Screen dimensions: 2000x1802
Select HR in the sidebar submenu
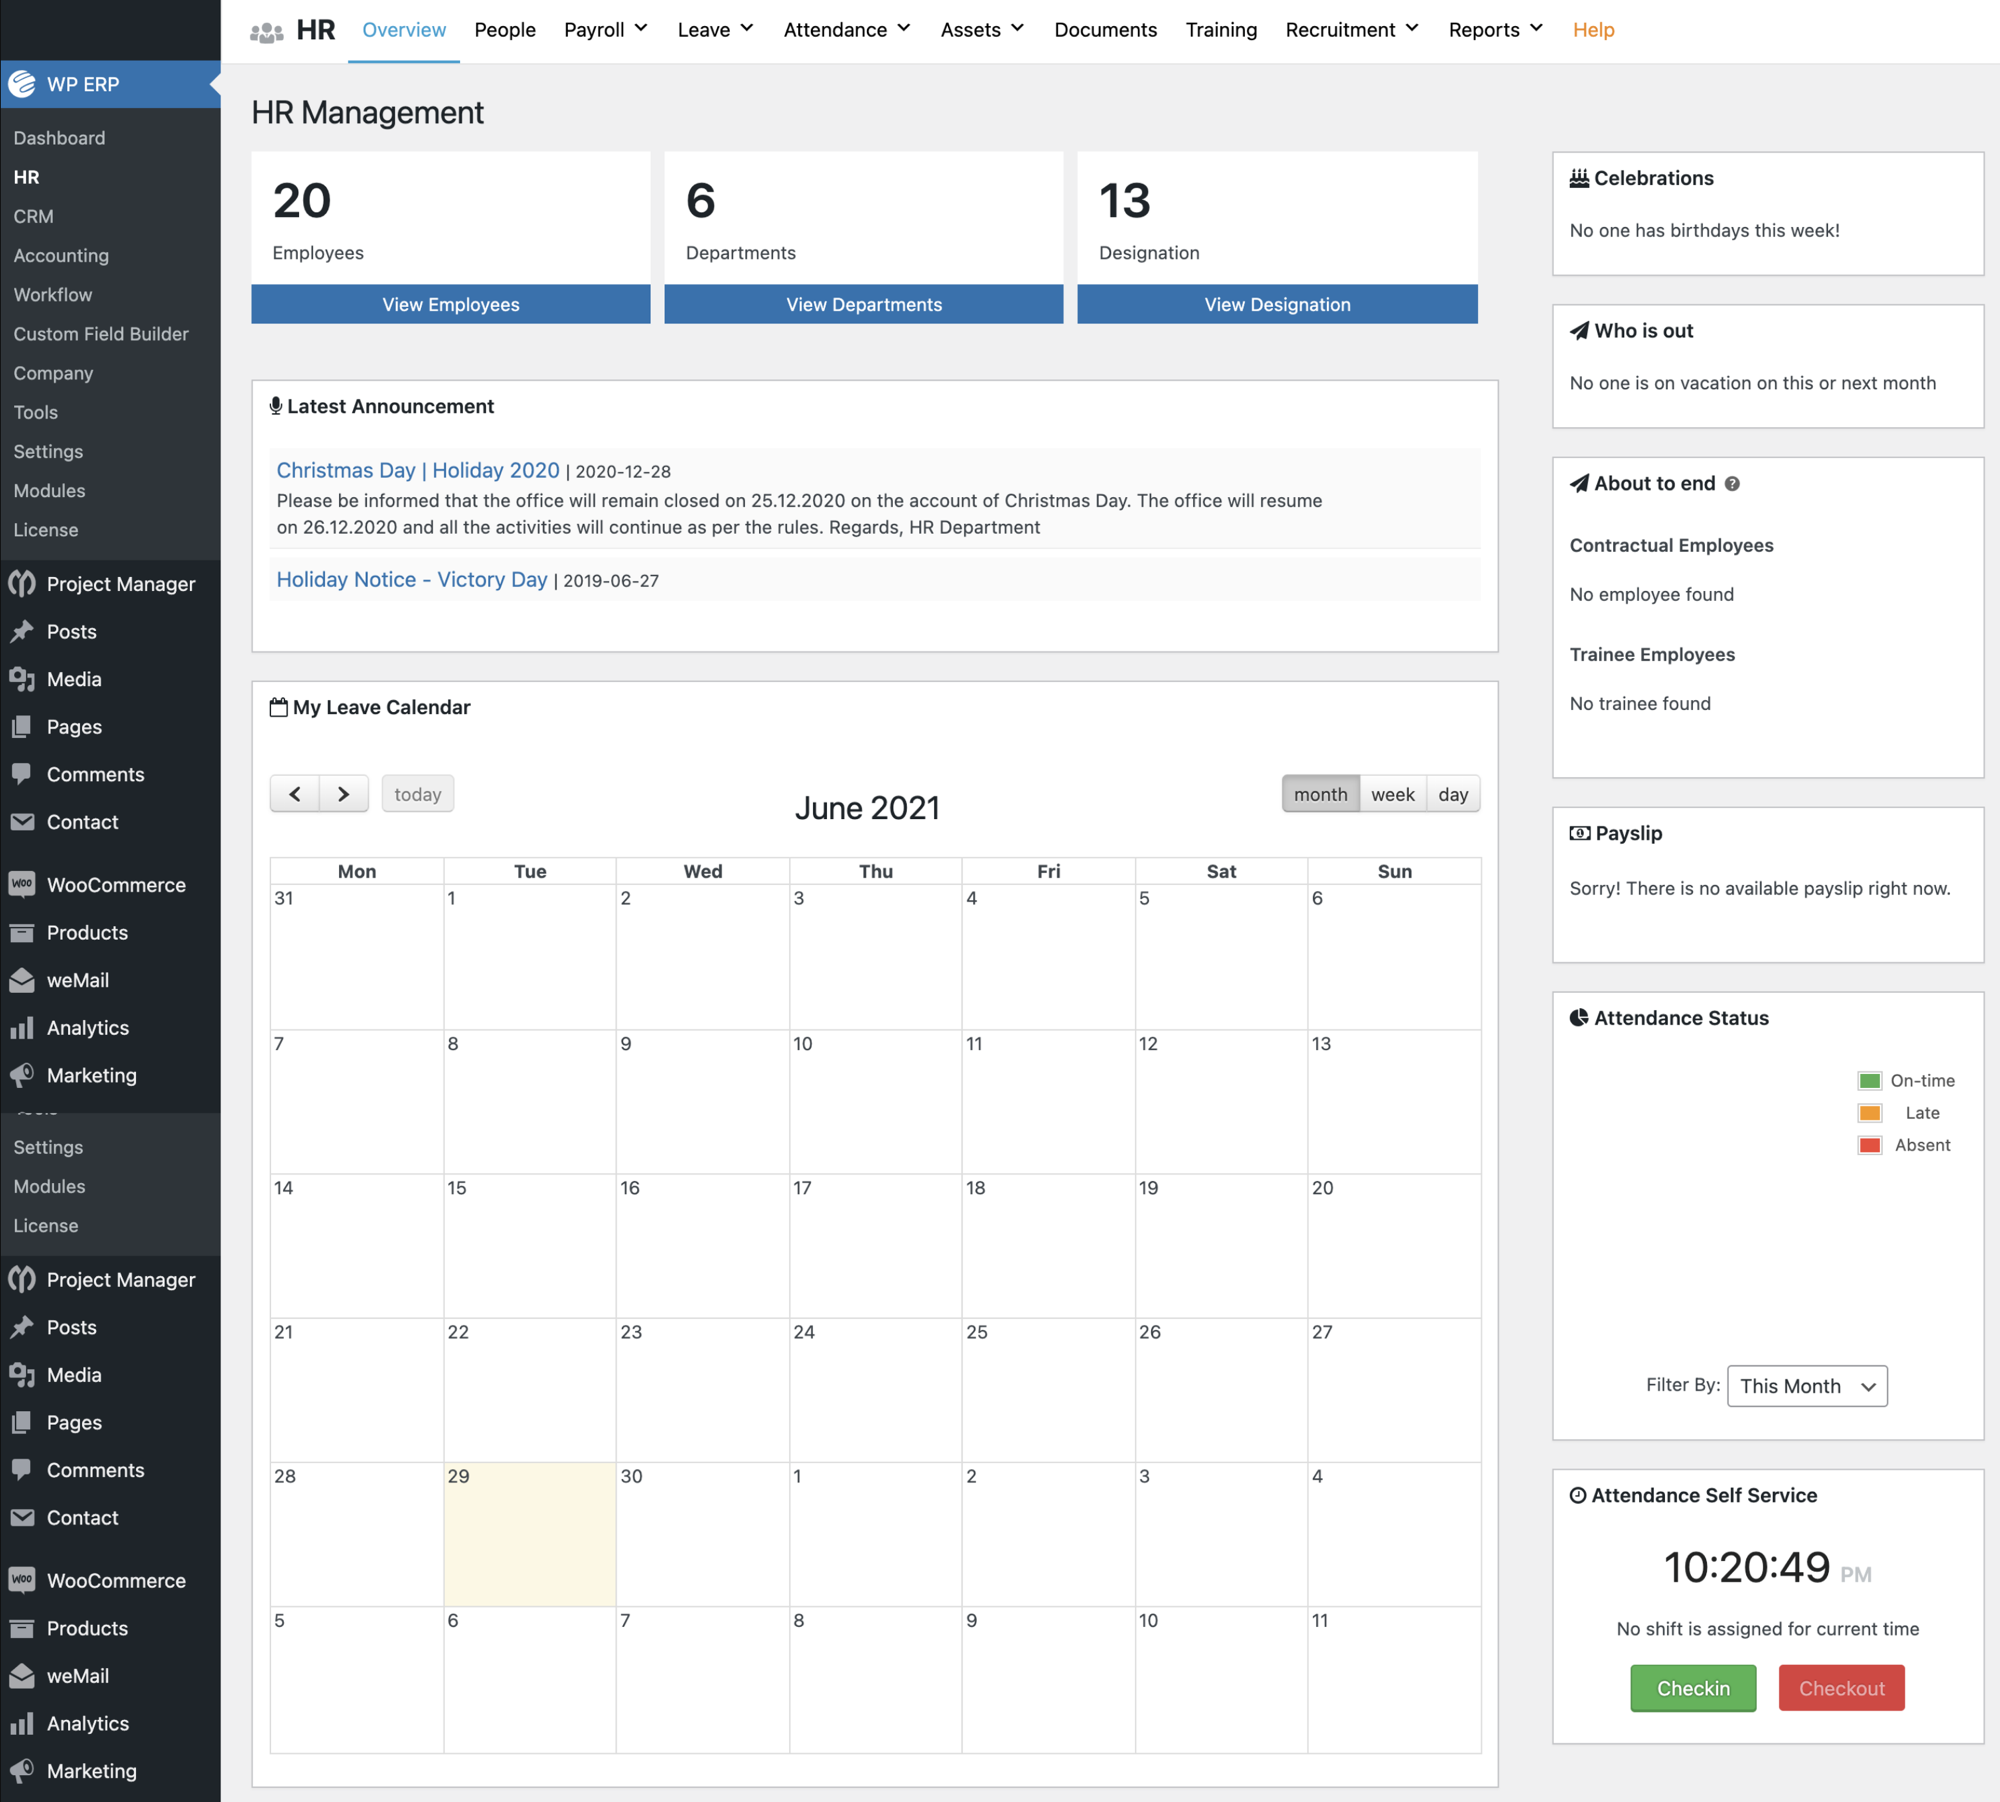coord(26,177)
